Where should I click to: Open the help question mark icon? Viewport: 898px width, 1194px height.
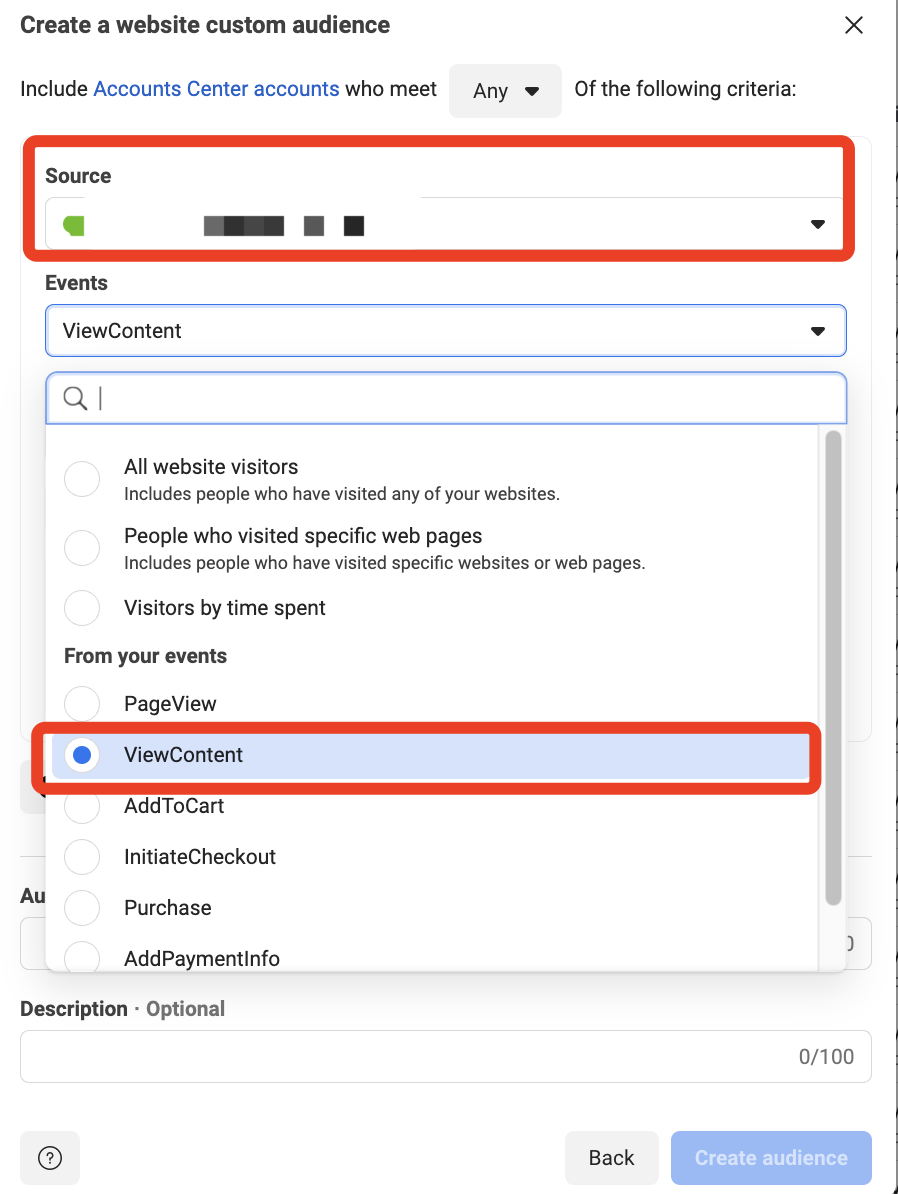click(50, 1157)
